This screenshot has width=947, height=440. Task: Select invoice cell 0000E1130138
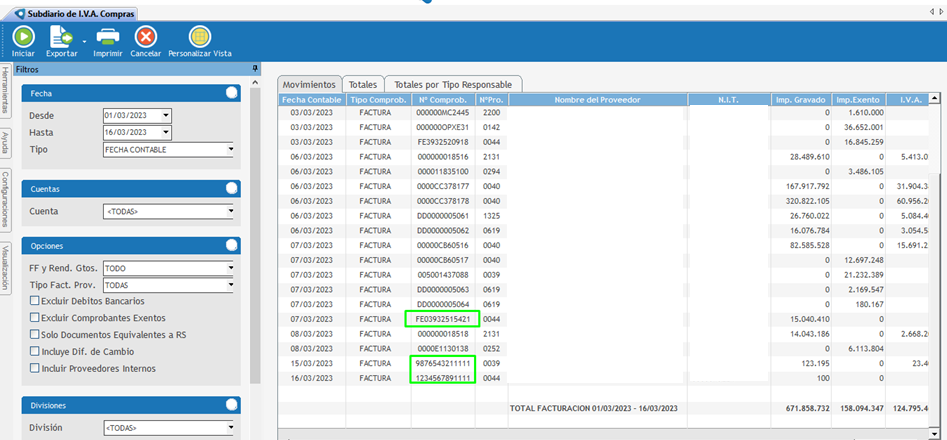pyautogui.click(x=443, y=348)
